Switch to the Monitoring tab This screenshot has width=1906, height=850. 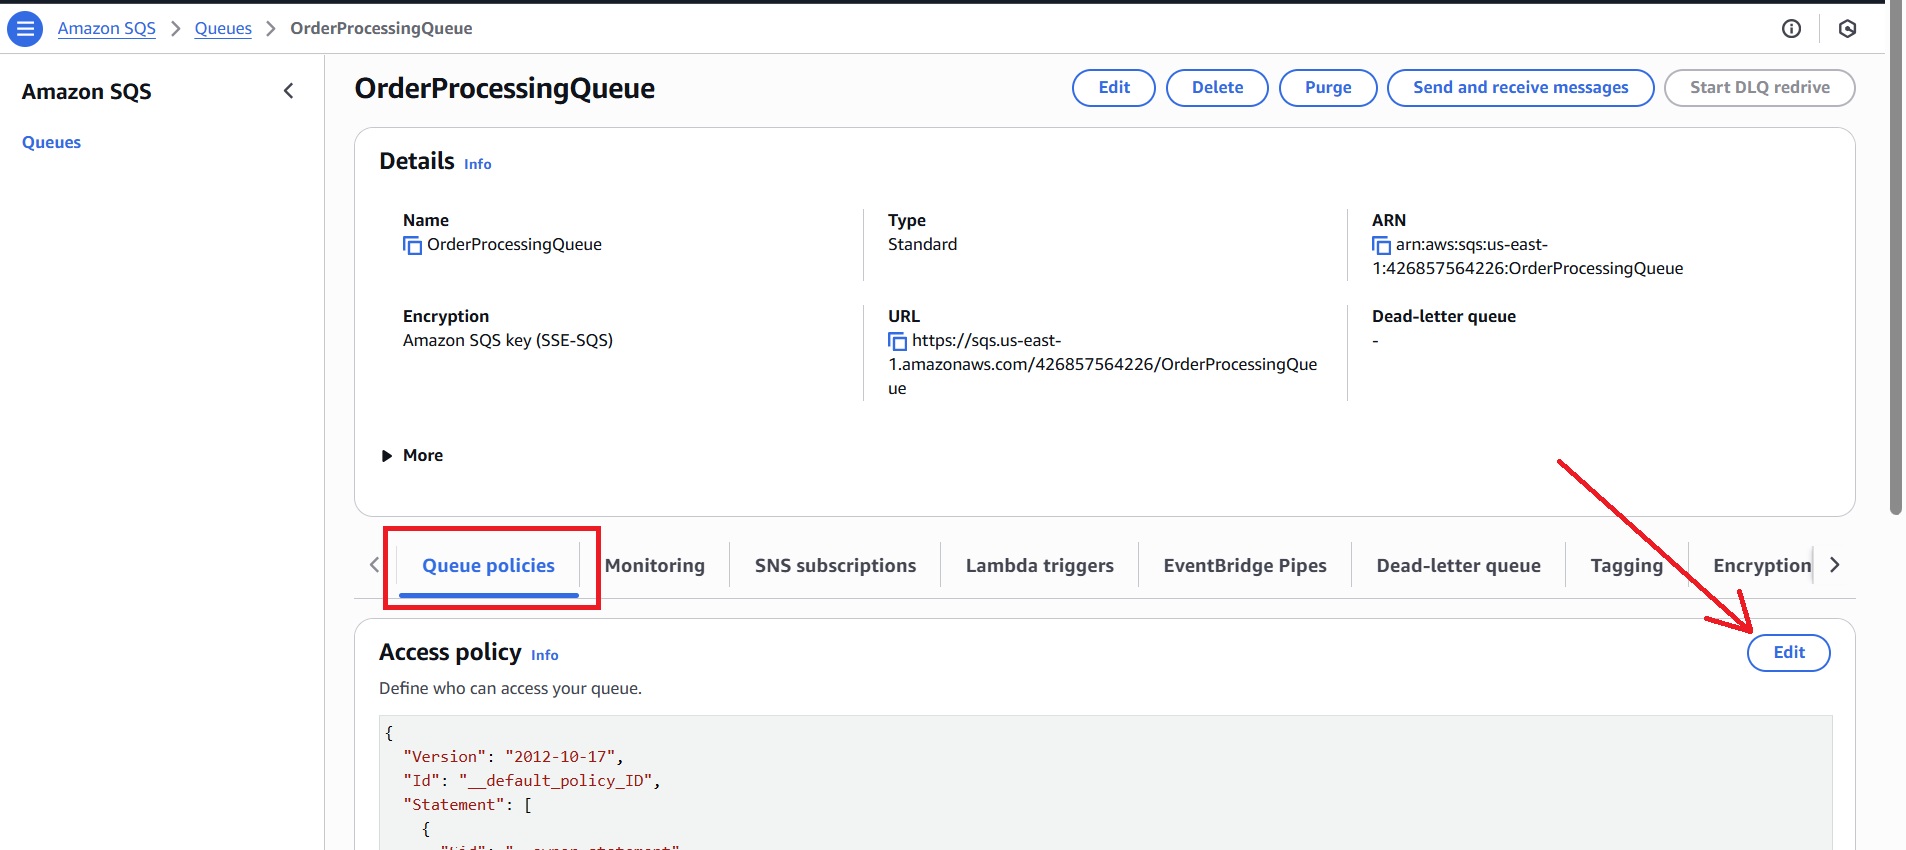pyautogui.click(x=655, y=565)
